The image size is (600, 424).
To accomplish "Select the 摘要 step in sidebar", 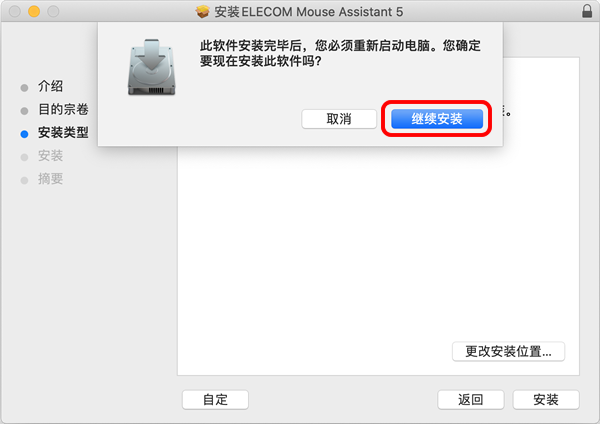I will (x=50, y=179).
